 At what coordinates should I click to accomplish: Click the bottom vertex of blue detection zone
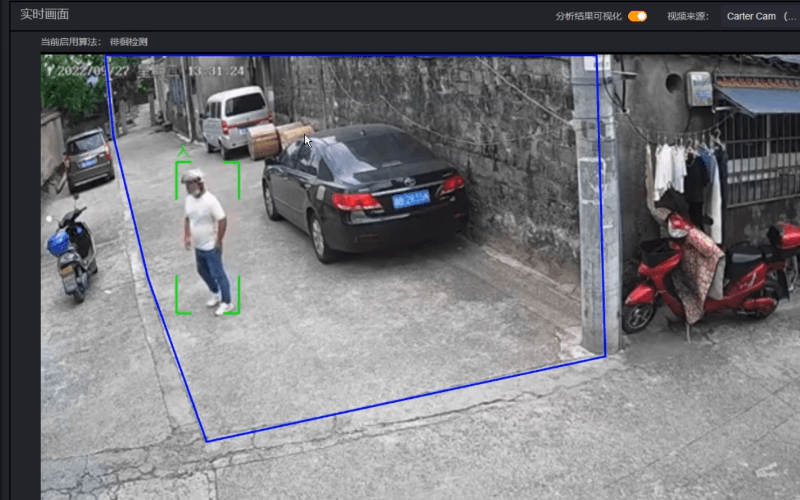[x=207, y=440]
